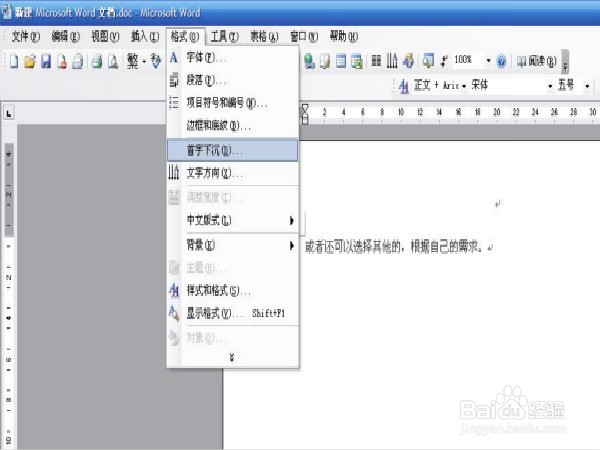This screenshot has height=450, width=600.
Task: Click the Insert Table icon
Action: click(x=341, y=61)
